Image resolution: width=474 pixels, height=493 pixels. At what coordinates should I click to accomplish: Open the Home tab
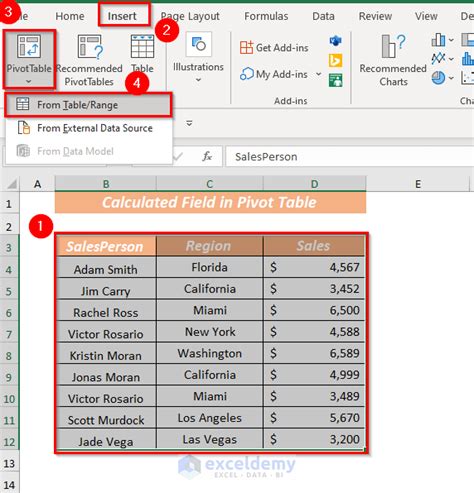tap(70, 16)
